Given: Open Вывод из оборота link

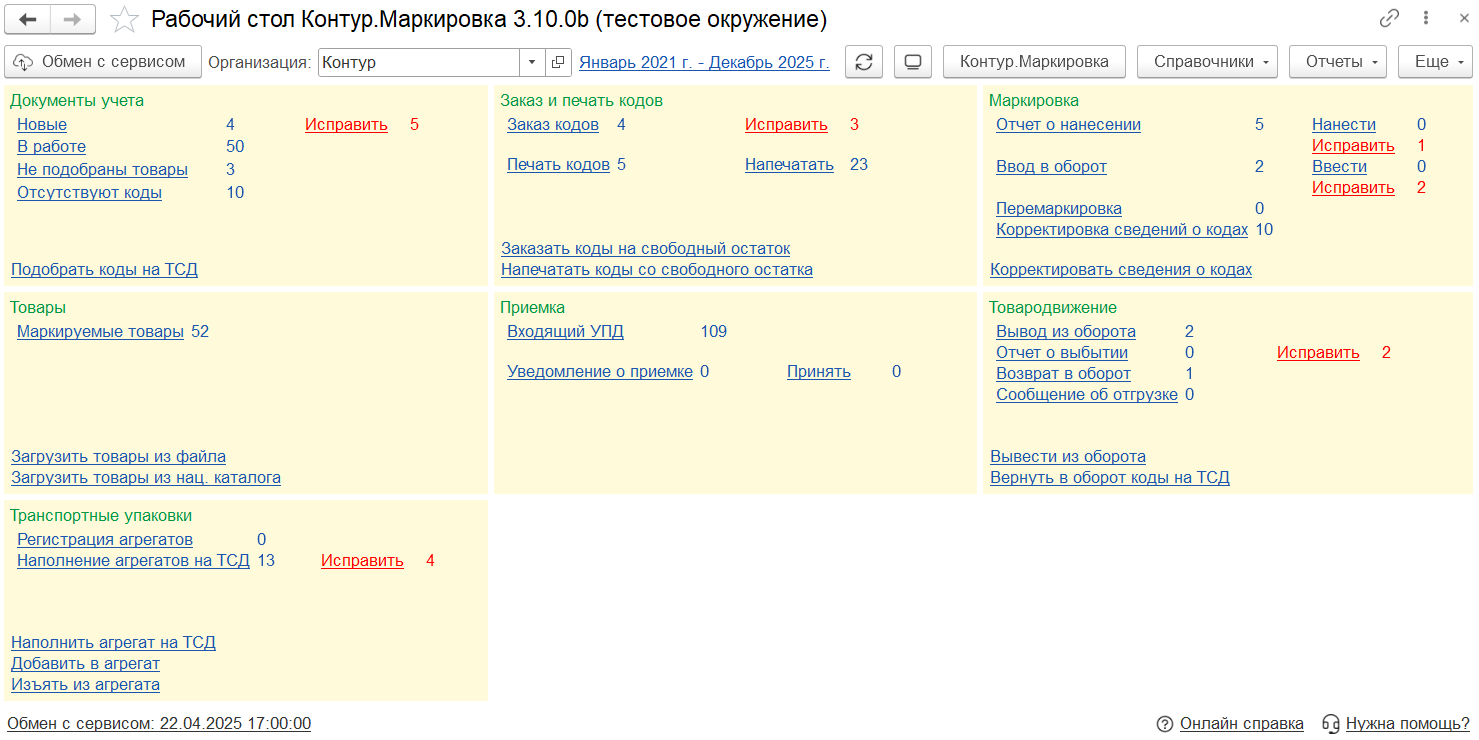Looking at the screenshot, I should [1066, 332].
